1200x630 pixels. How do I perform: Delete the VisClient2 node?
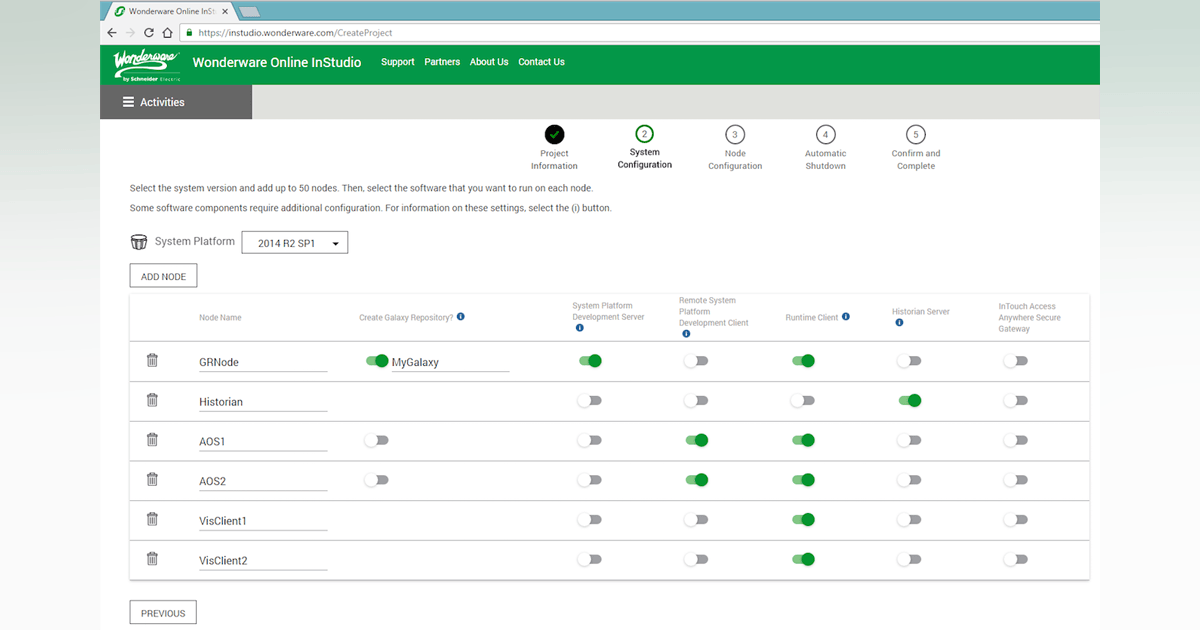[152, 560]
